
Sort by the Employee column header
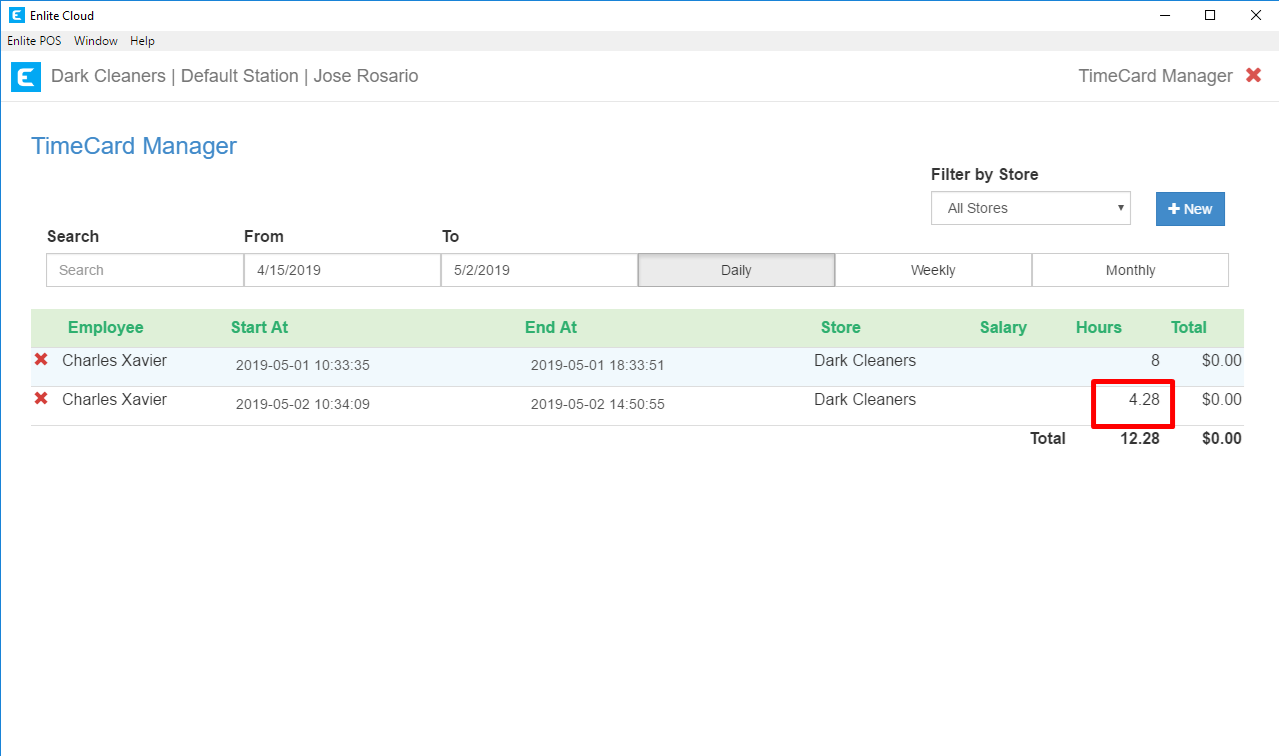coord(105,328)
